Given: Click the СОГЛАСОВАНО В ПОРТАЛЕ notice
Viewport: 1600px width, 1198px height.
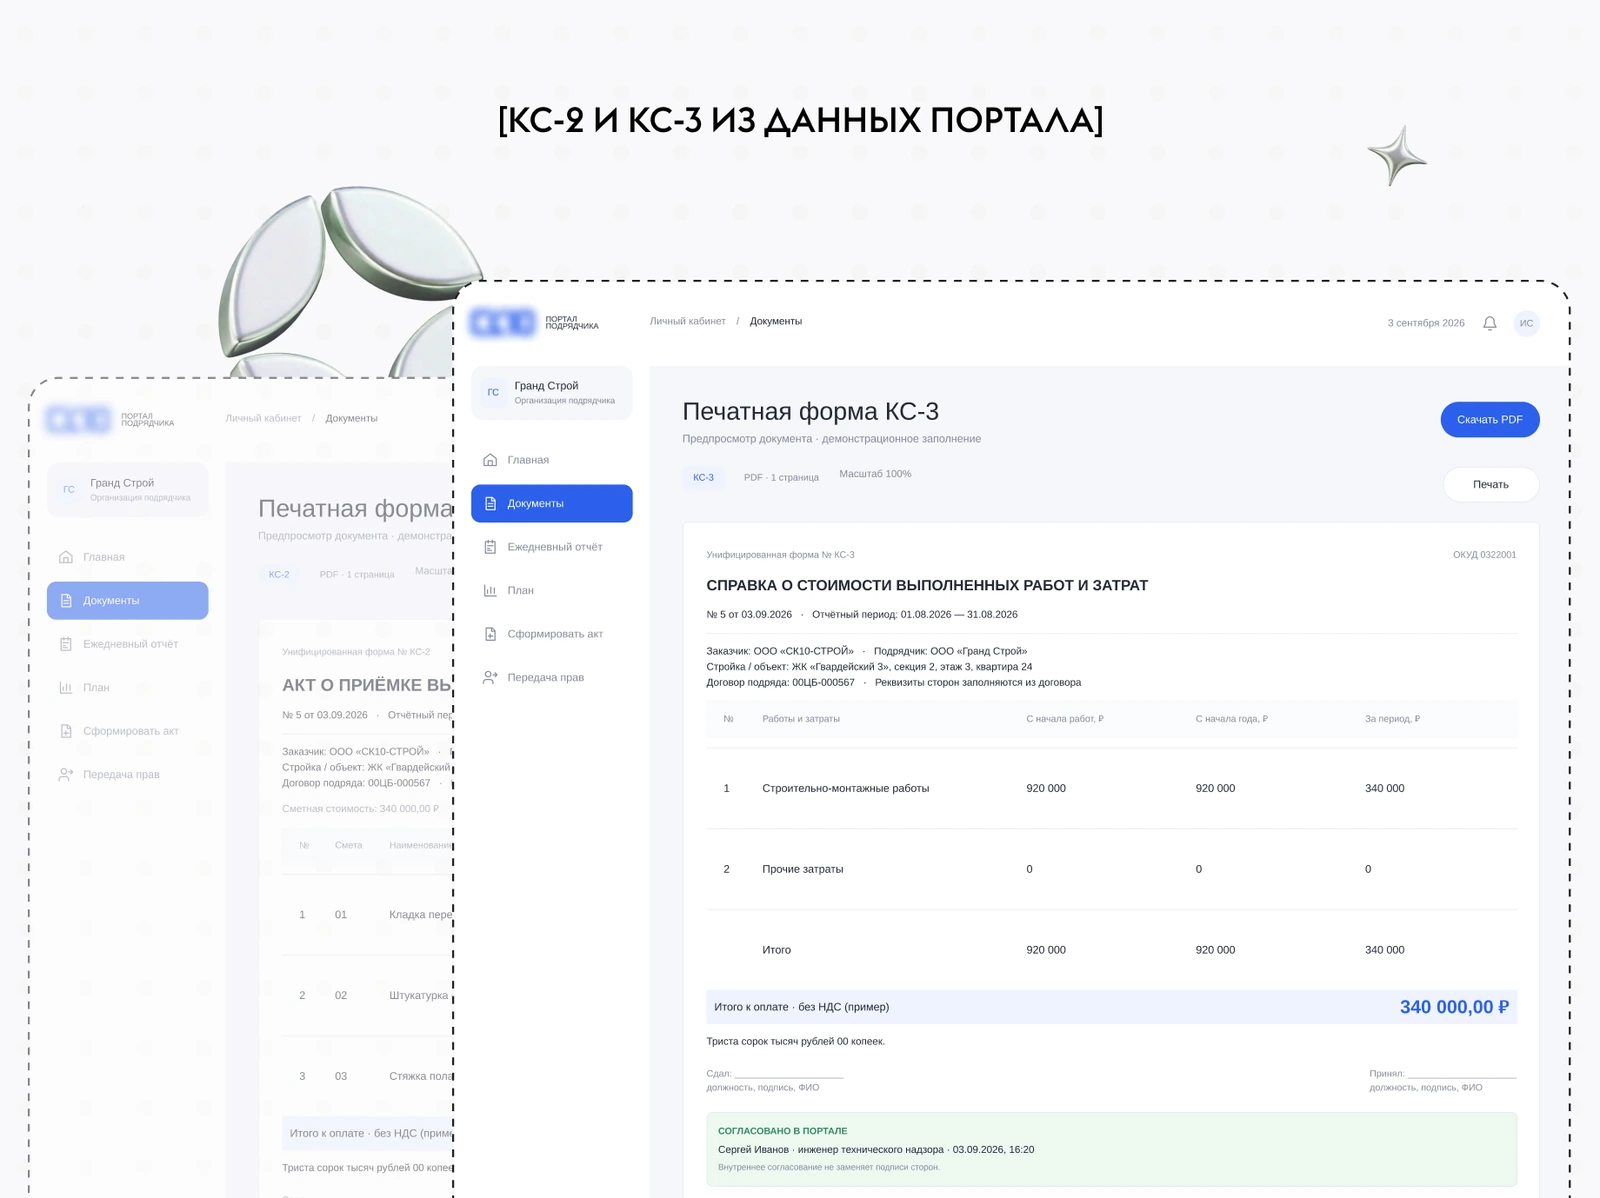Looking at the screenshot, I should tap(1112, 1150).
